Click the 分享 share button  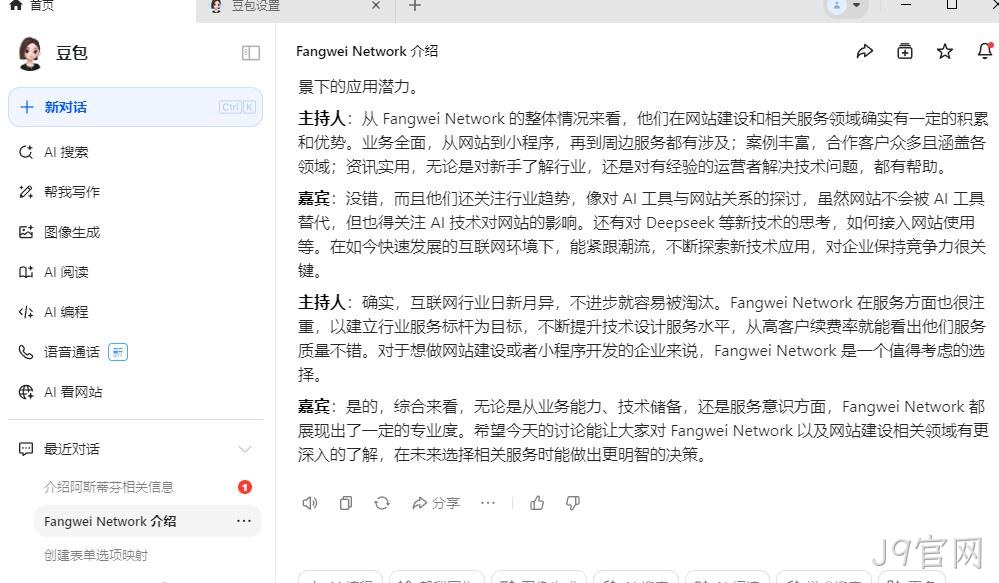(436, 503)
